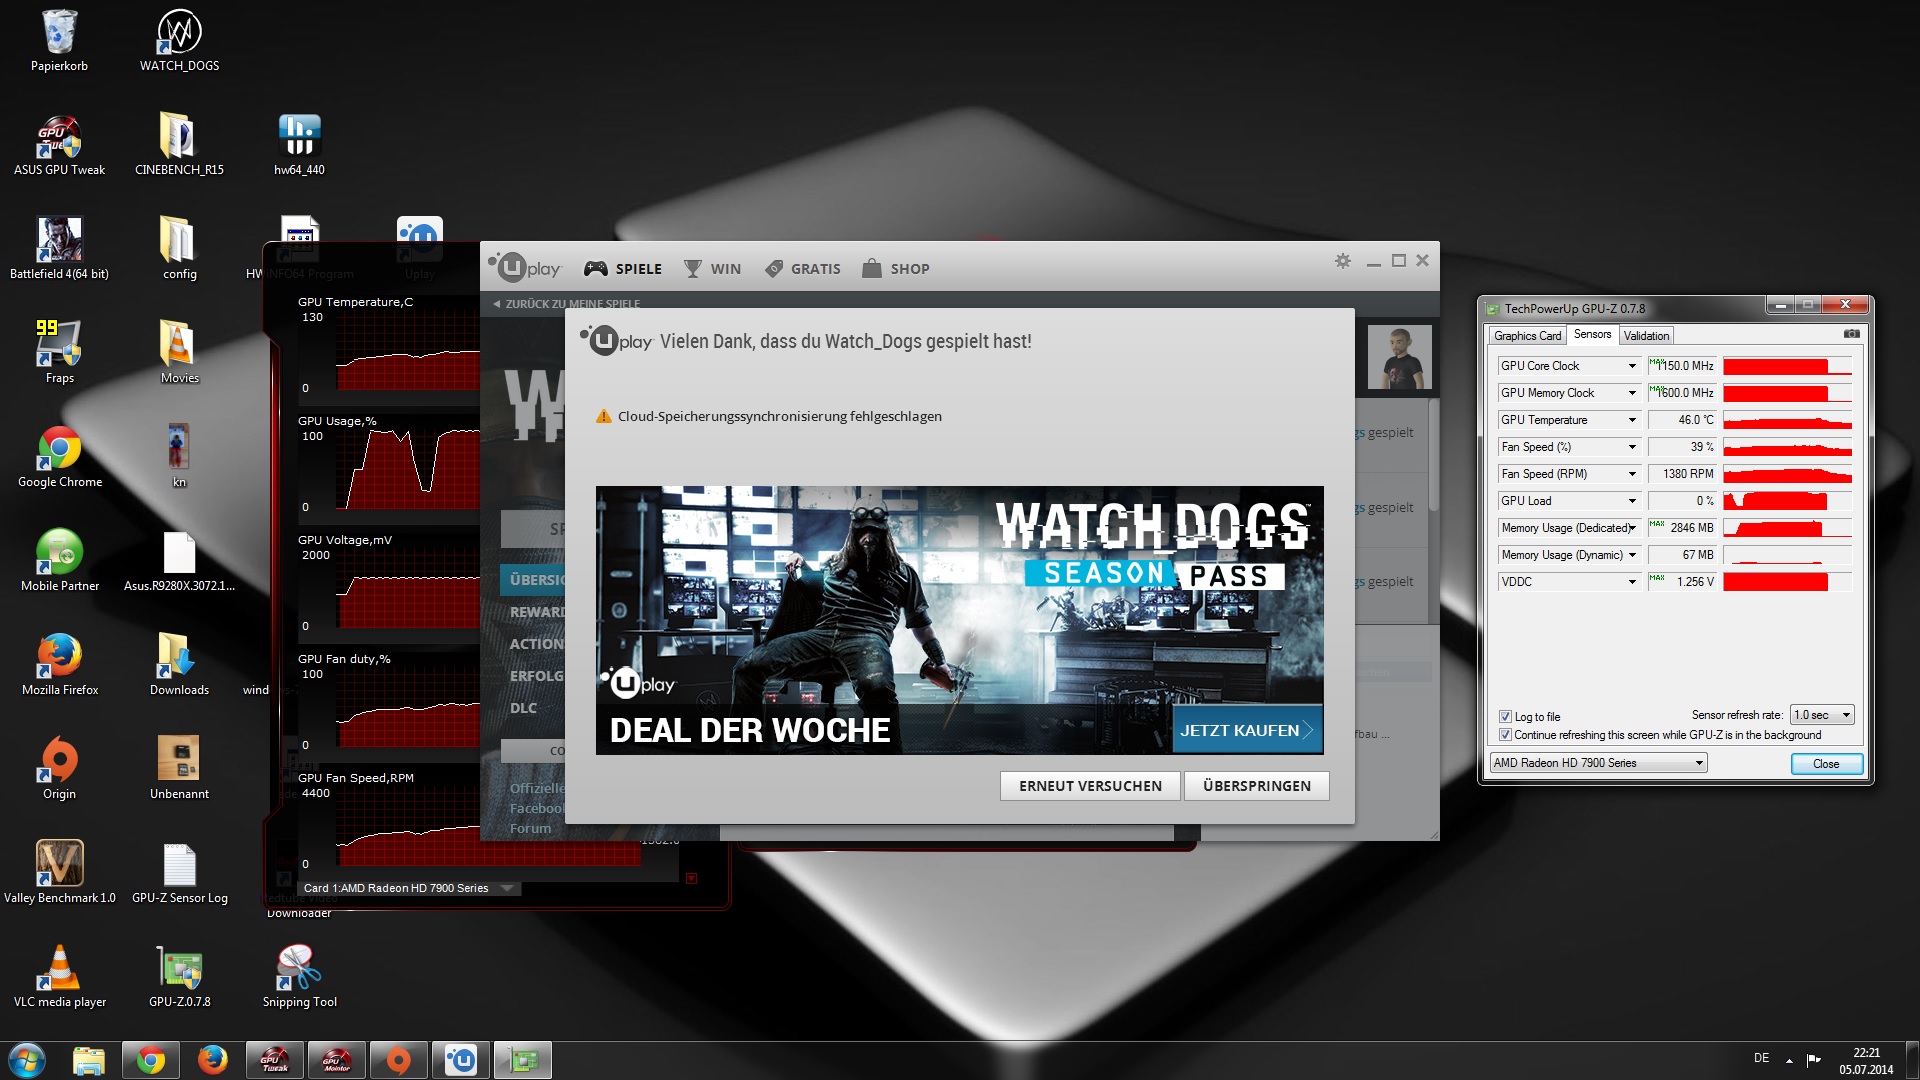Viewport: 1920px width, 1080px height.
Task: Click Uplay icon in the taskbar
Action: point(461,1060)
